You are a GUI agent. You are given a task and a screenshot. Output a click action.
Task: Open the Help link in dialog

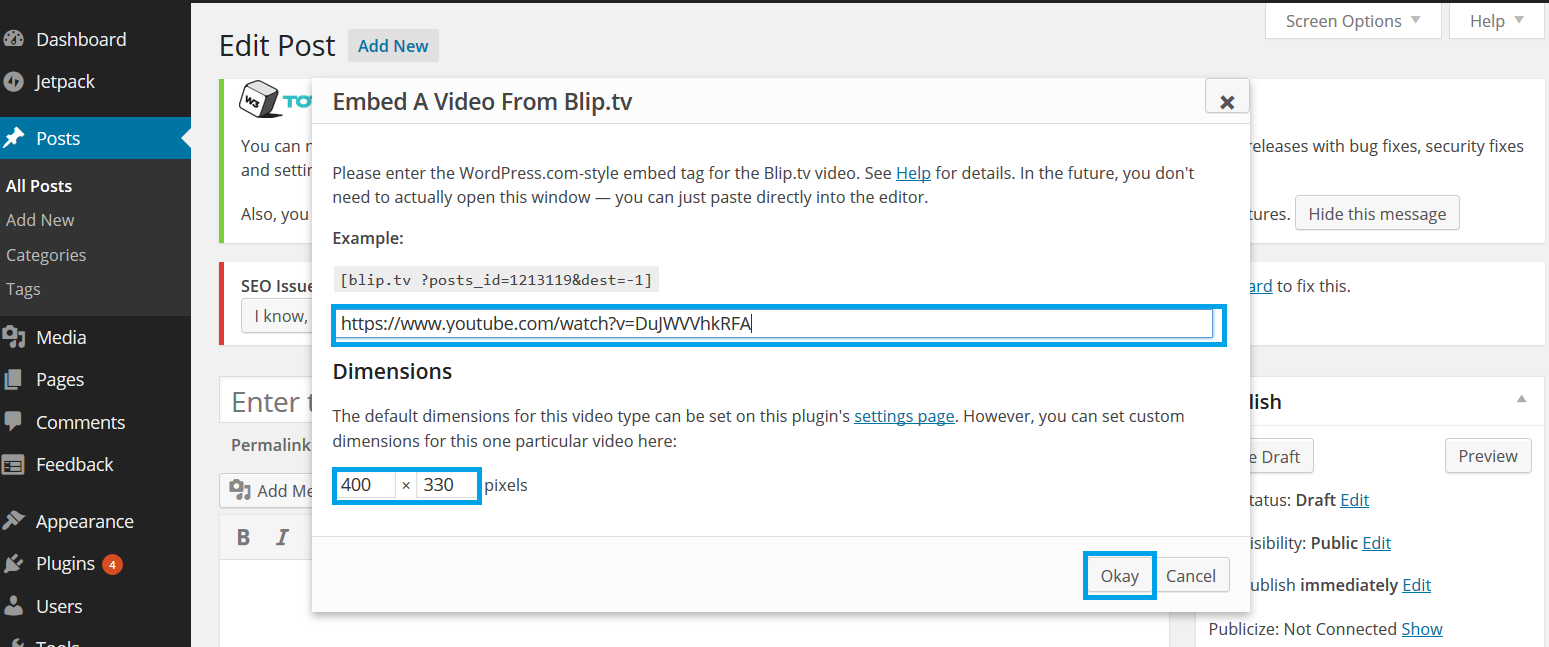click(x=913, y=173)
